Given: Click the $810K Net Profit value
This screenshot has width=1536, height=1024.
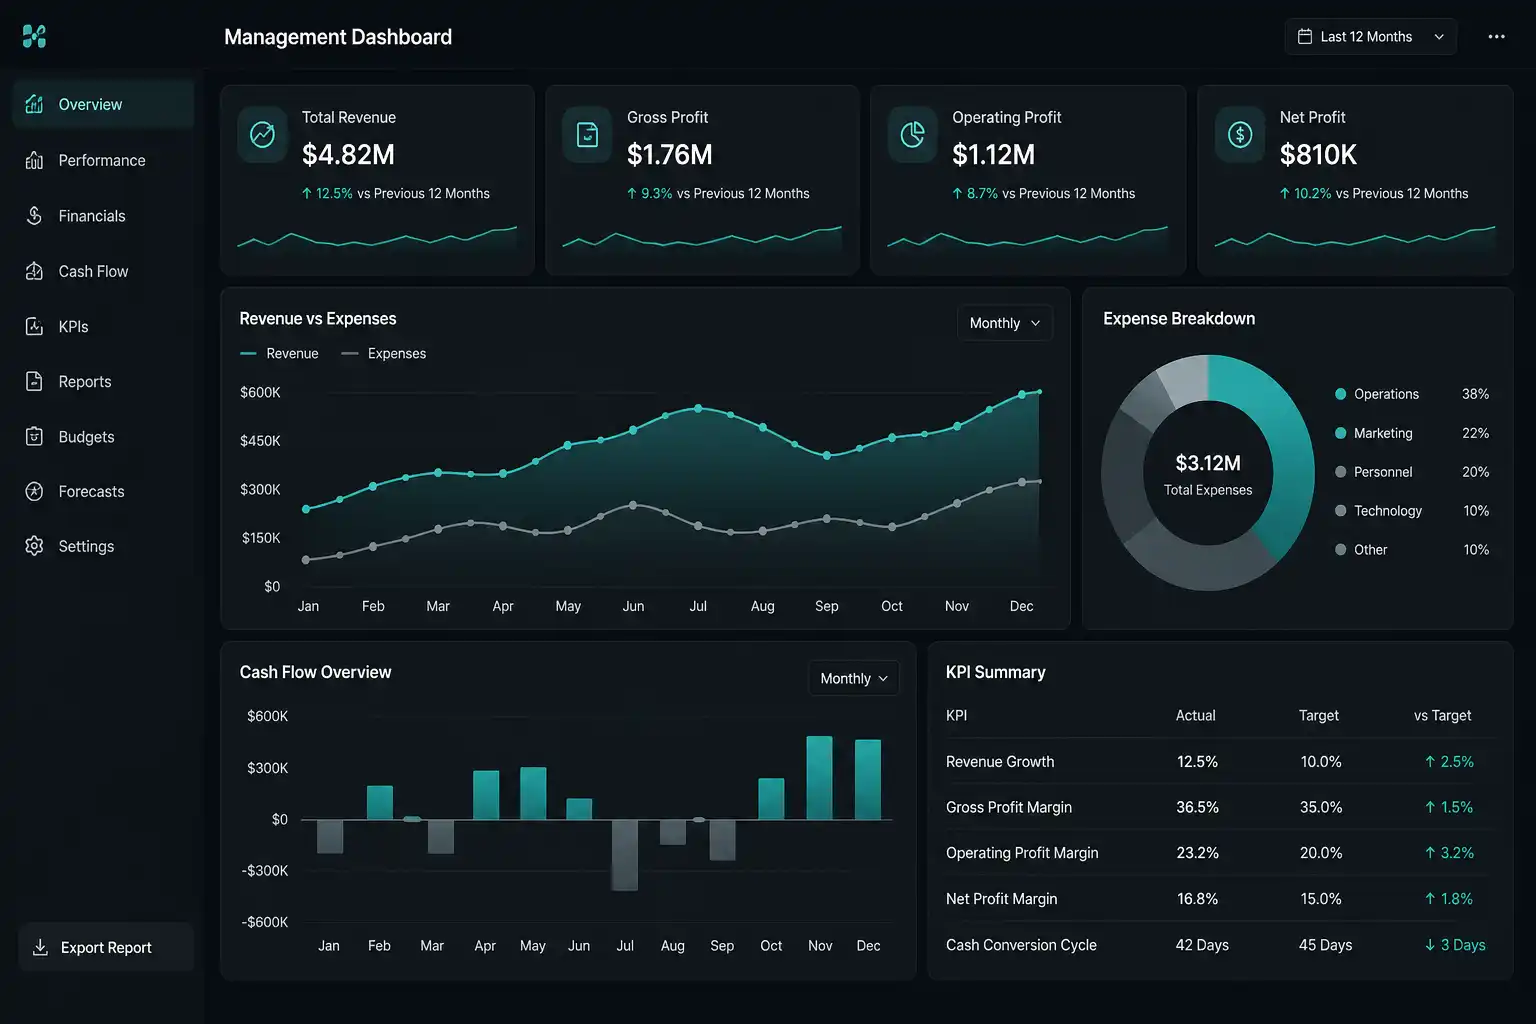Looking at the screenshot, I should tap(1318, 155).
